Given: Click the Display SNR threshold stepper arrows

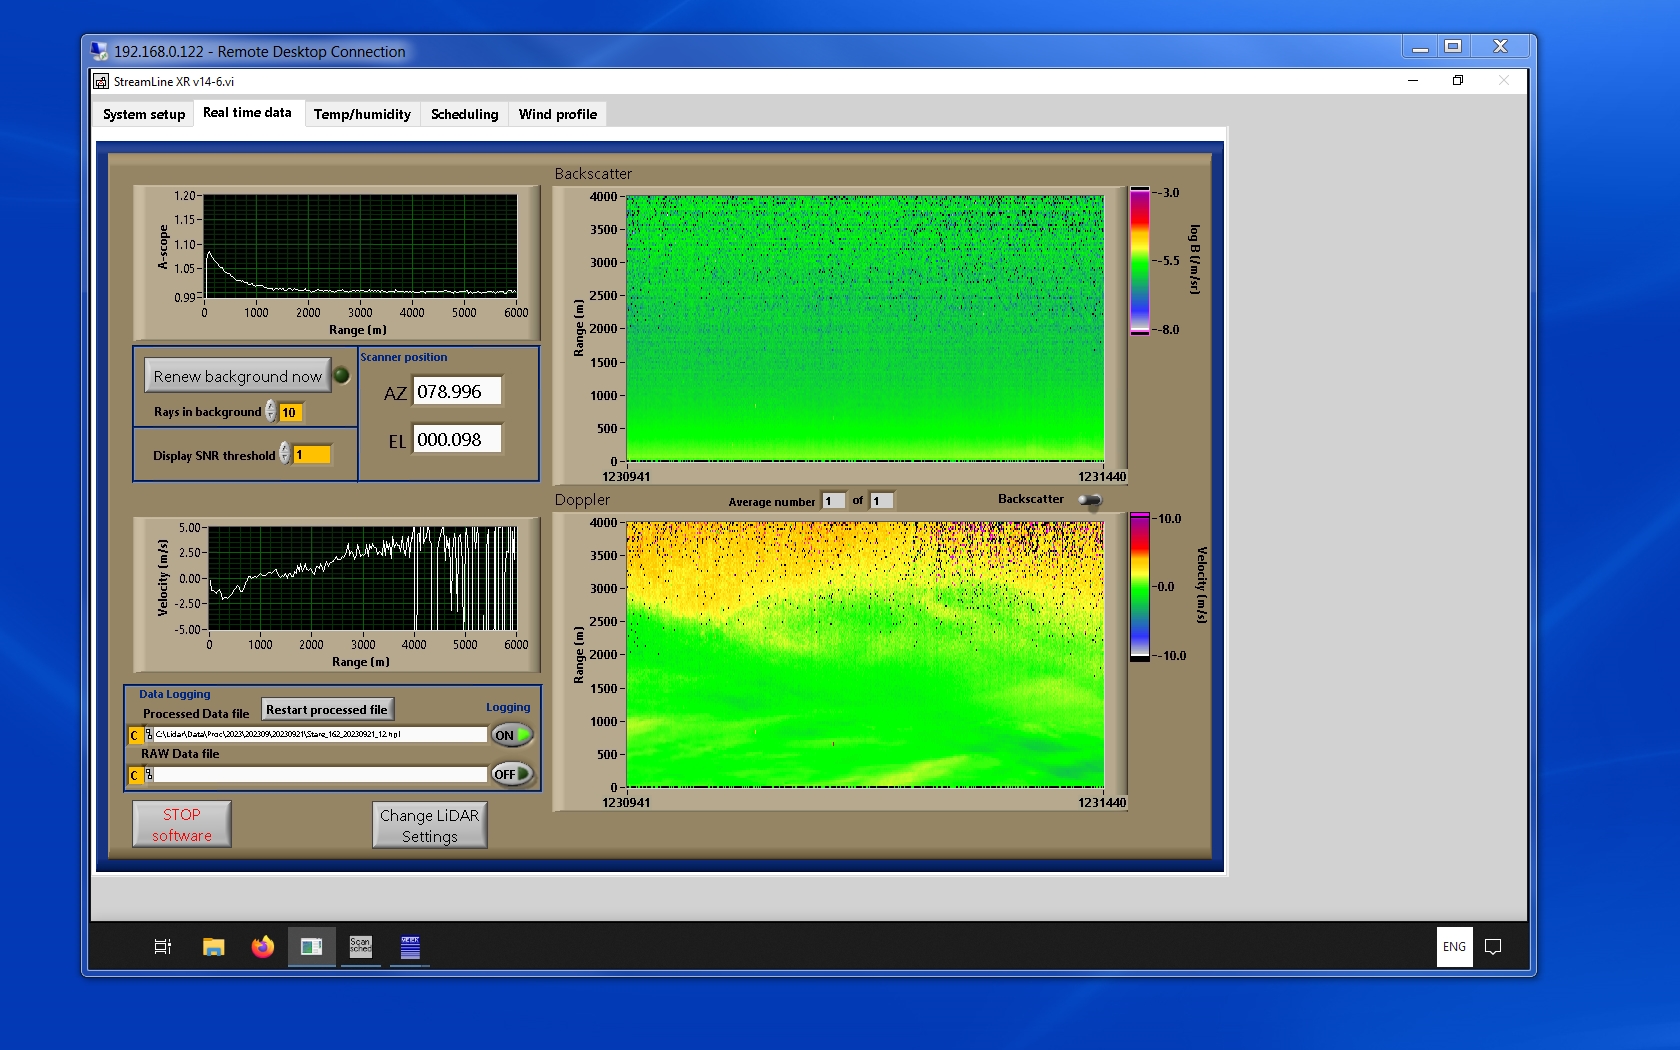Looking at the screenshot, I should tap(285, 455).
